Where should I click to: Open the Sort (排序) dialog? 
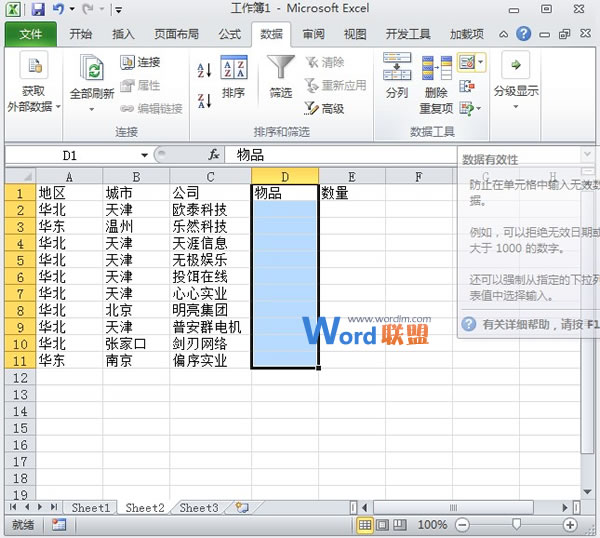tap(233, 77)
